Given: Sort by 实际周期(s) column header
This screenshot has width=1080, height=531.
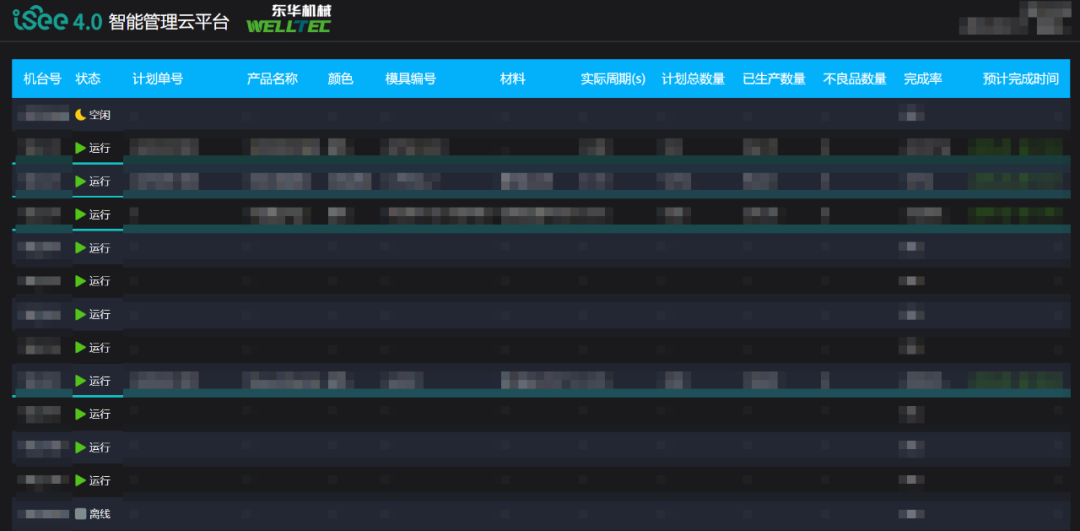Looking at the screenshot, I should click(x=612, y=79).
